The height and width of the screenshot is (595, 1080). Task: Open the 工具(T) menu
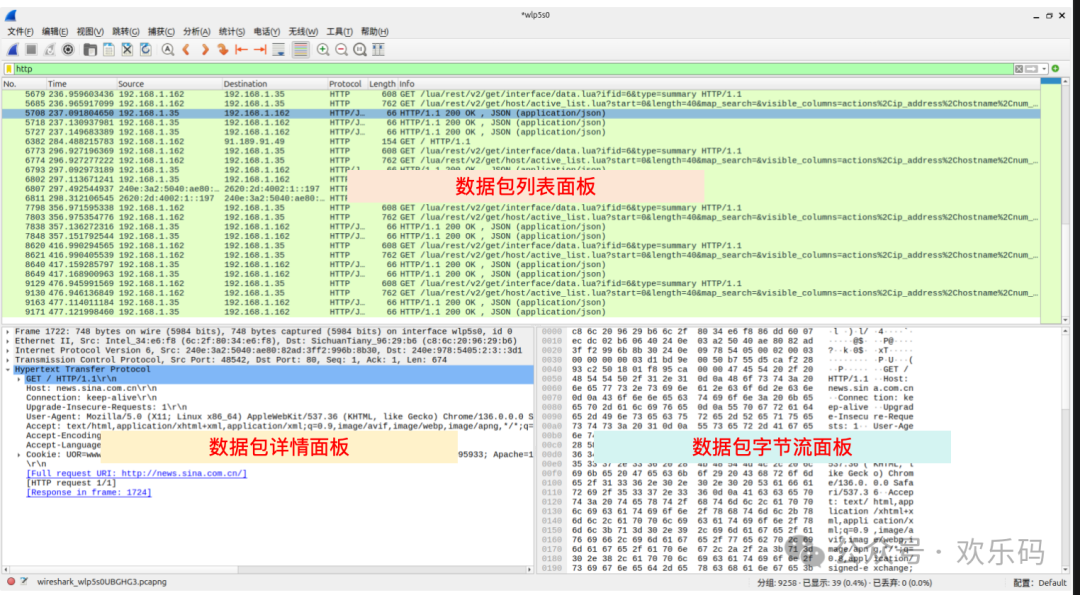340,32
